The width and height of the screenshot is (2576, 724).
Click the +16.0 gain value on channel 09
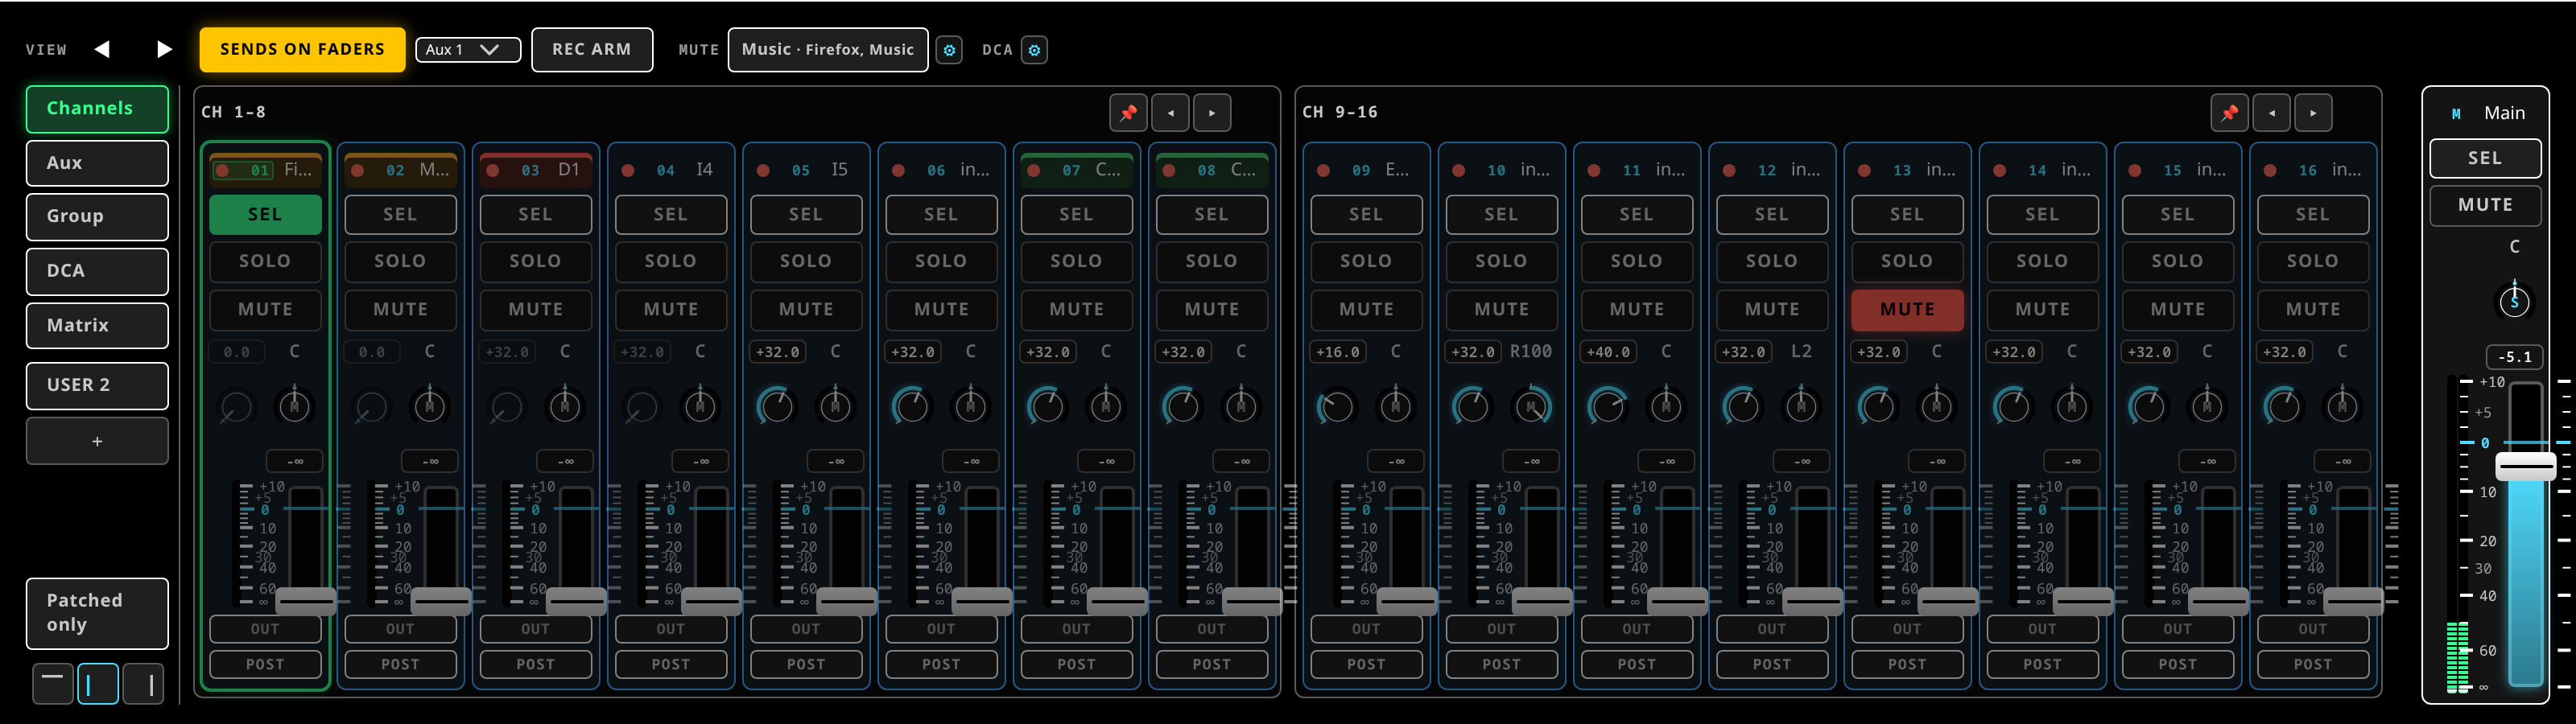coord(1337,352)
